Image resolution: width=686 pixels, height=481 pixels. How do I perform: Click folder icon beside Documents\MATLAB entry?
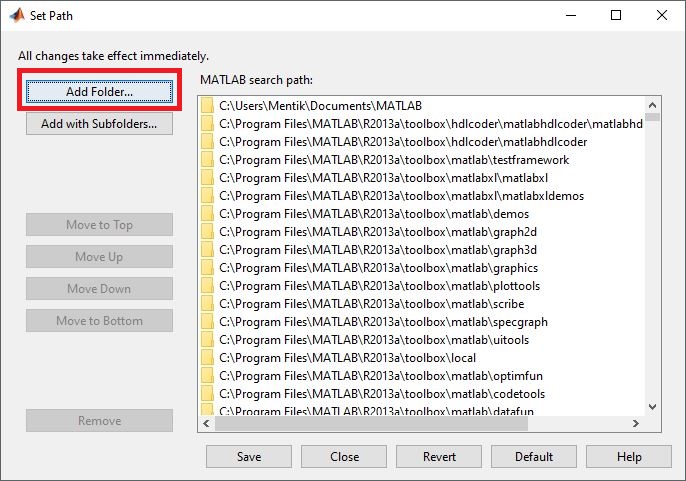click(207, 105)
